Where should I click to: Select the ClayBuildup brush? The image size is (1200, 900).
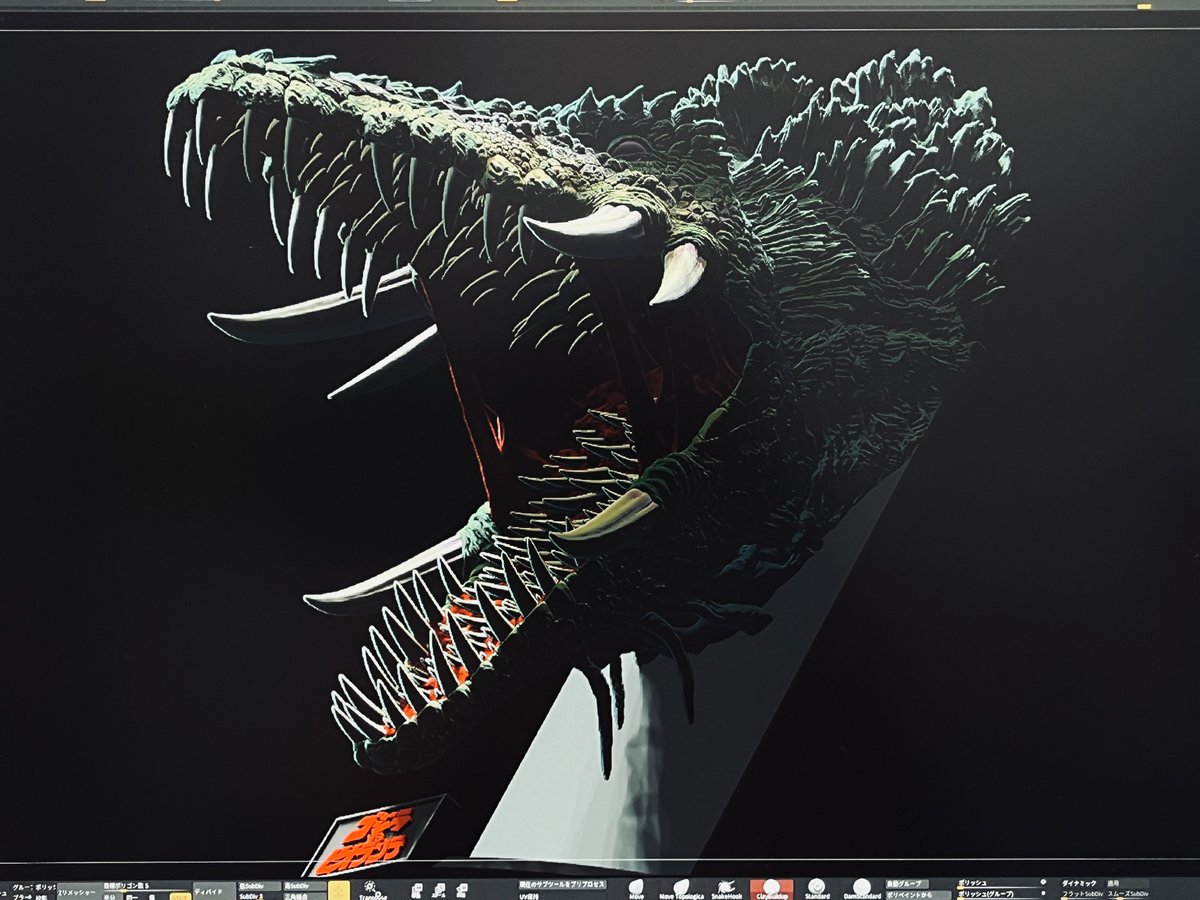pos(771,889)
